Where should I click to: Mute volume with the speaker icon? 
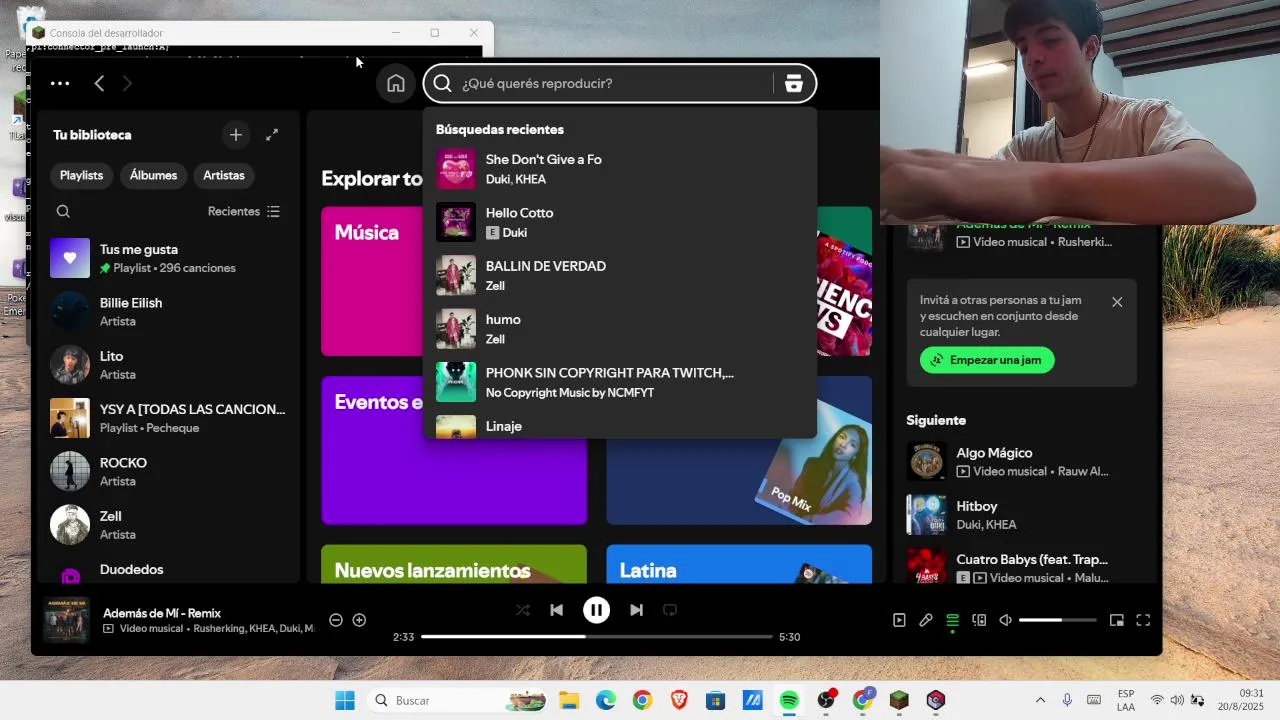click(1006, 620)
